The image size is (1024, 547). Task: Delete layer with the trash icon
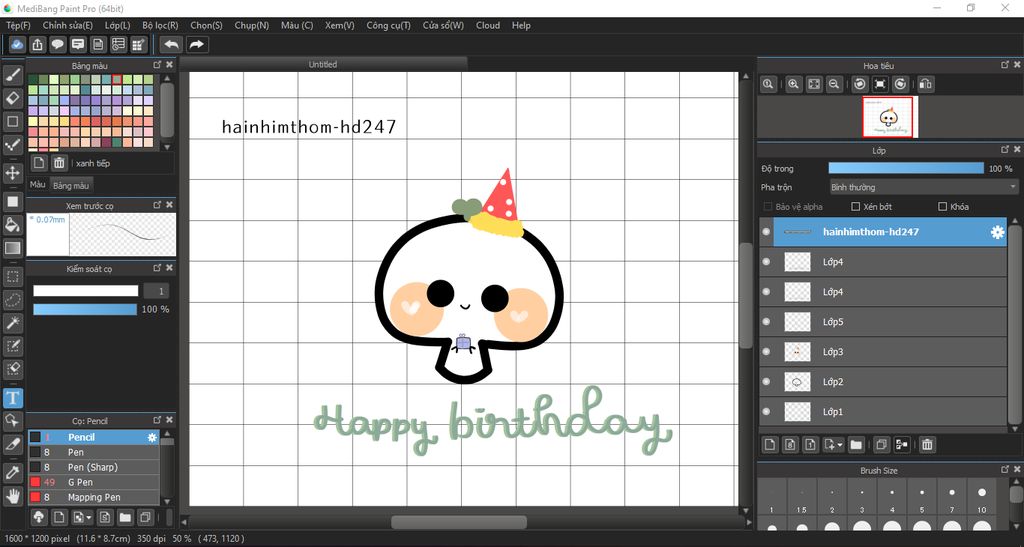[x=927, y=445]
